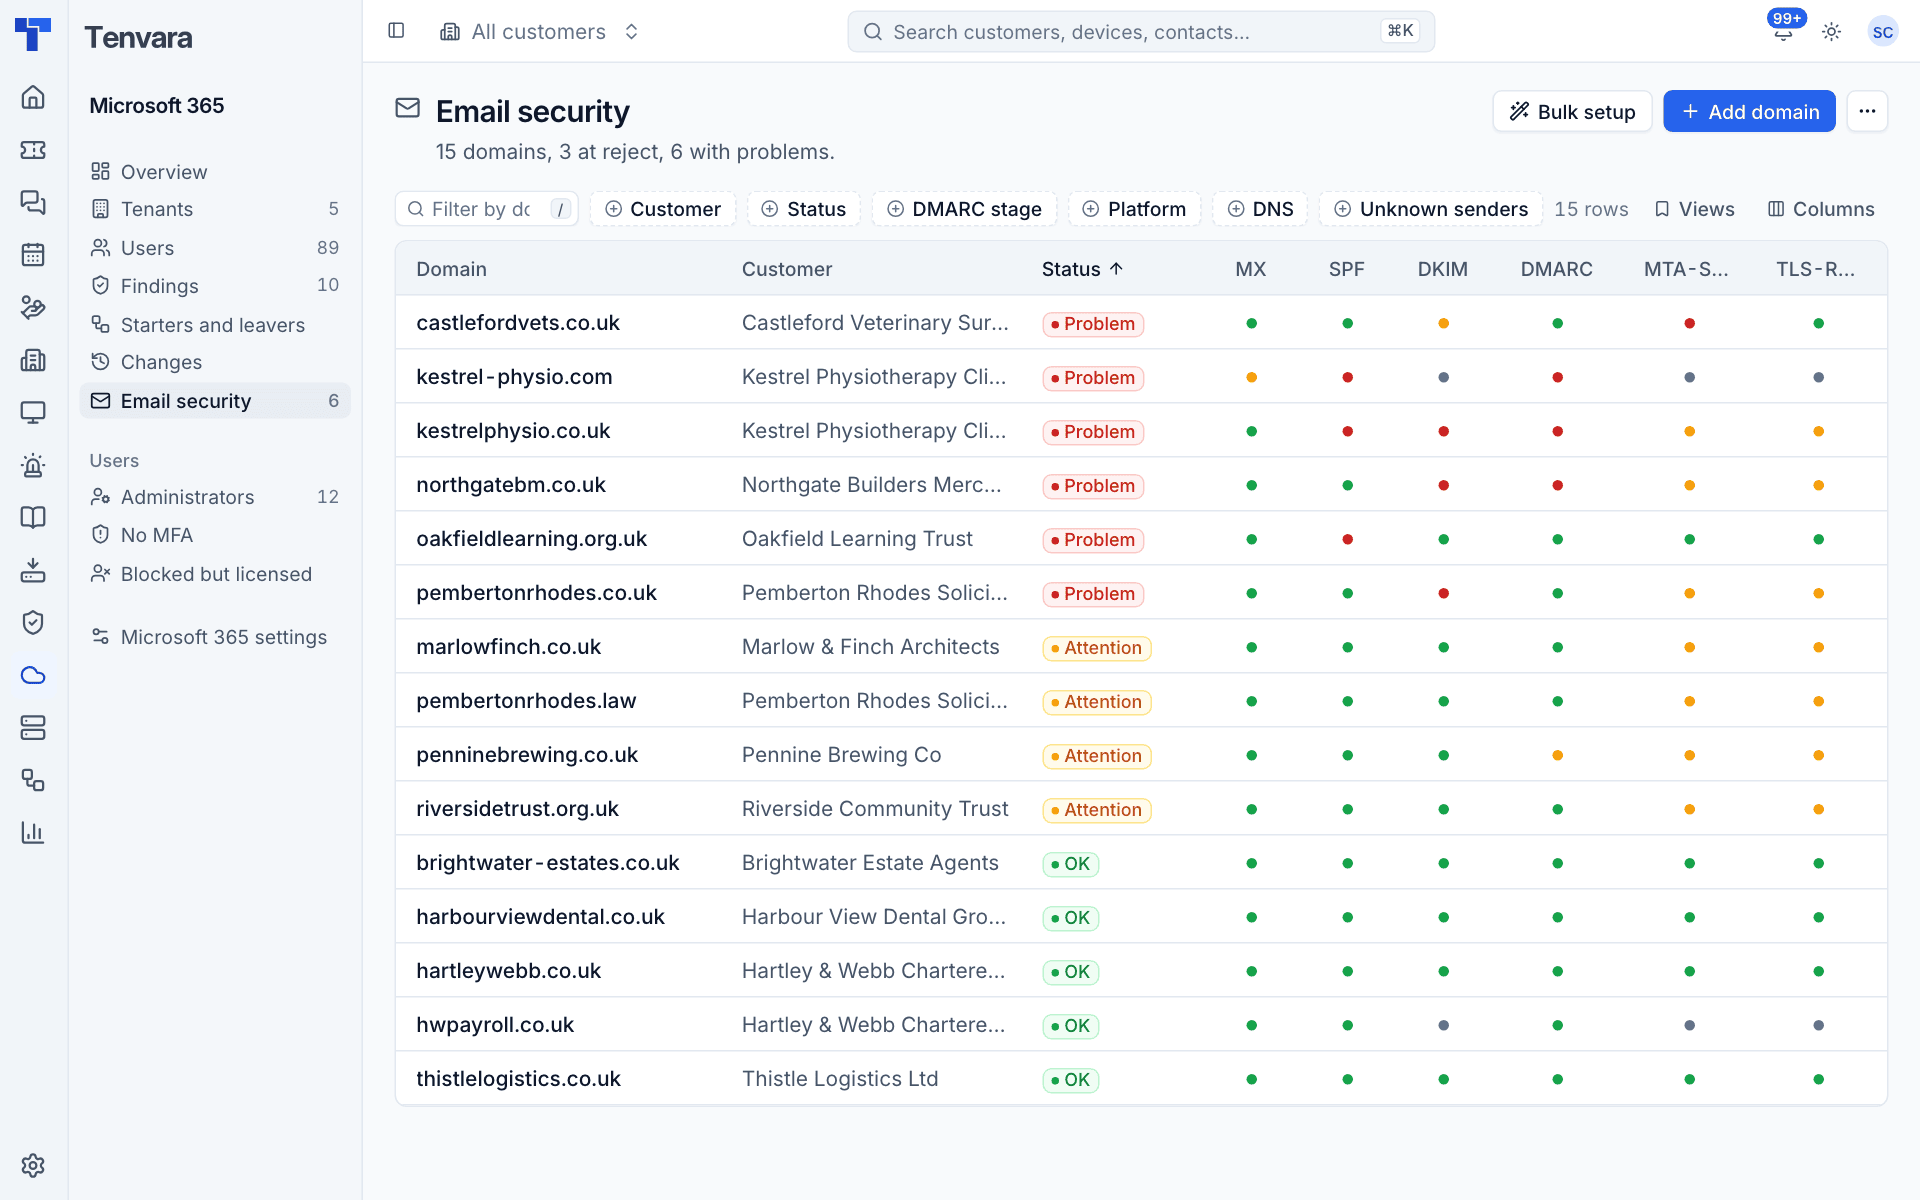Add the DMARC stage filter
1920x1200 pixels.
click(964, 209)
